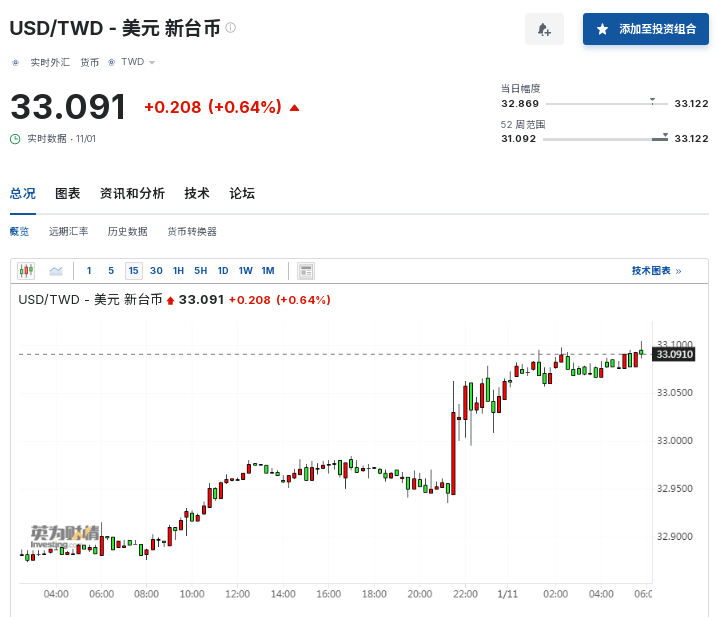Select the 1H chart interval

[178, 271]
